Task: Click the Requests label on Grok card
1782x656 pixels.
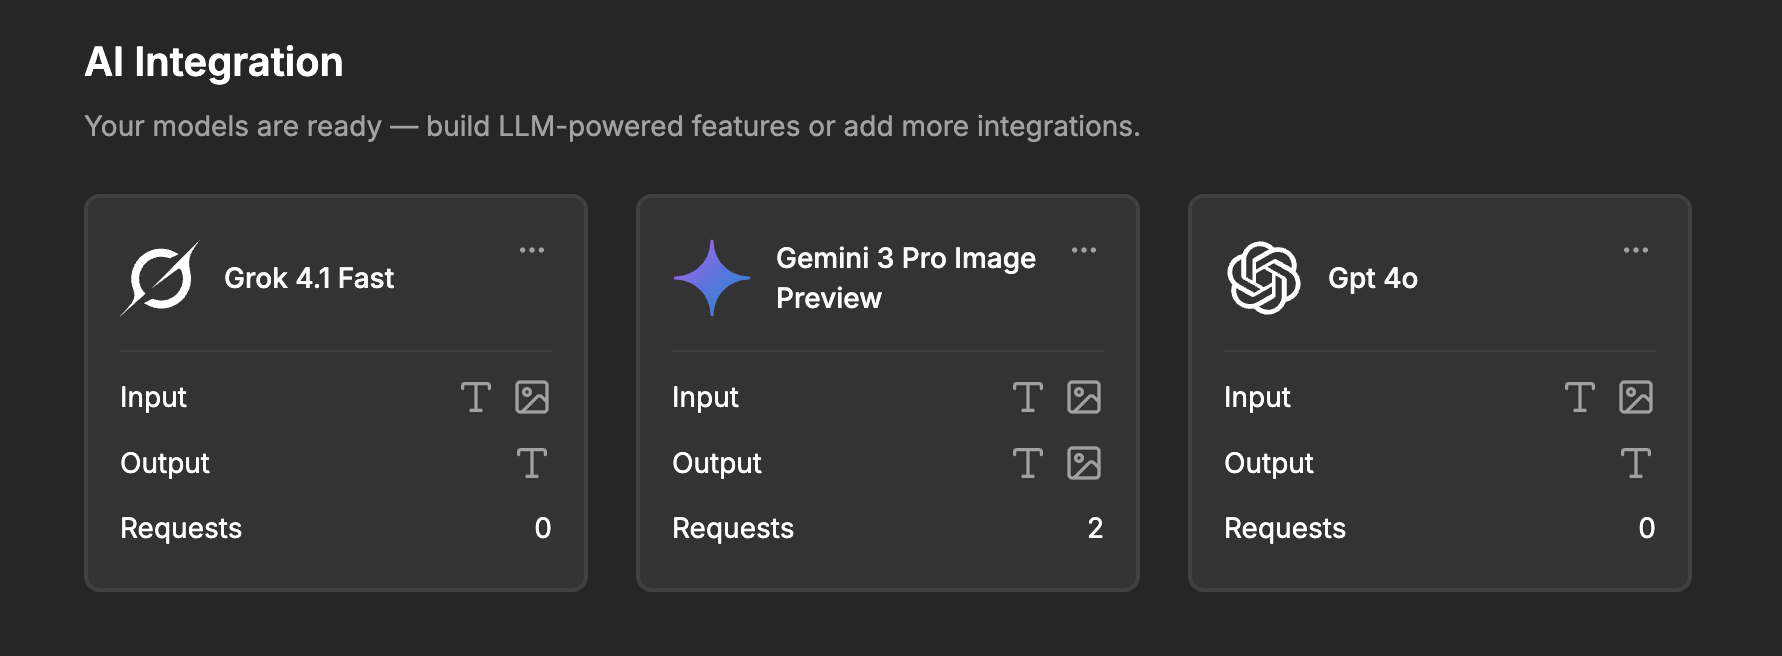Action: pos(181,528)
